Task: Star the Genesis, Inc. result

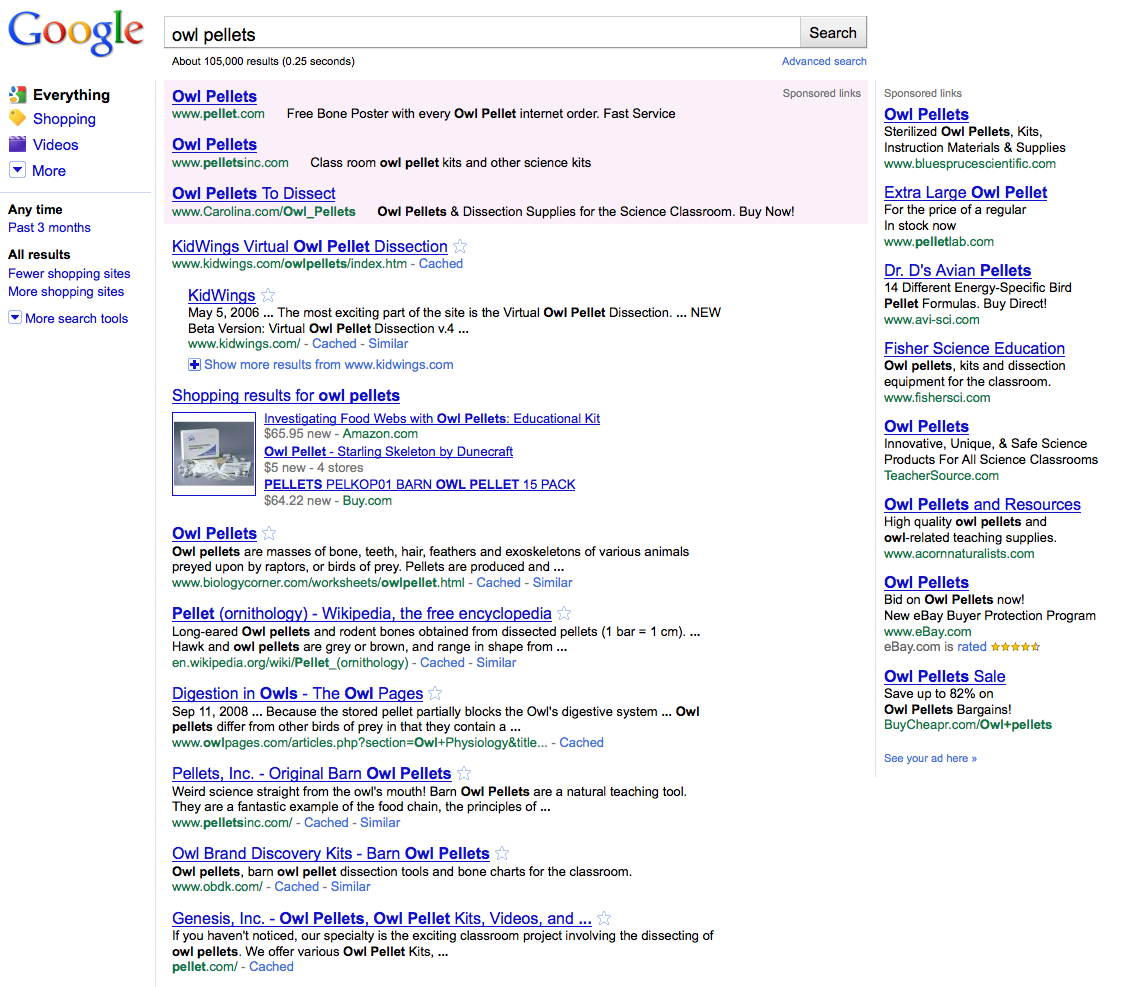Action: [x=604, y=919]
